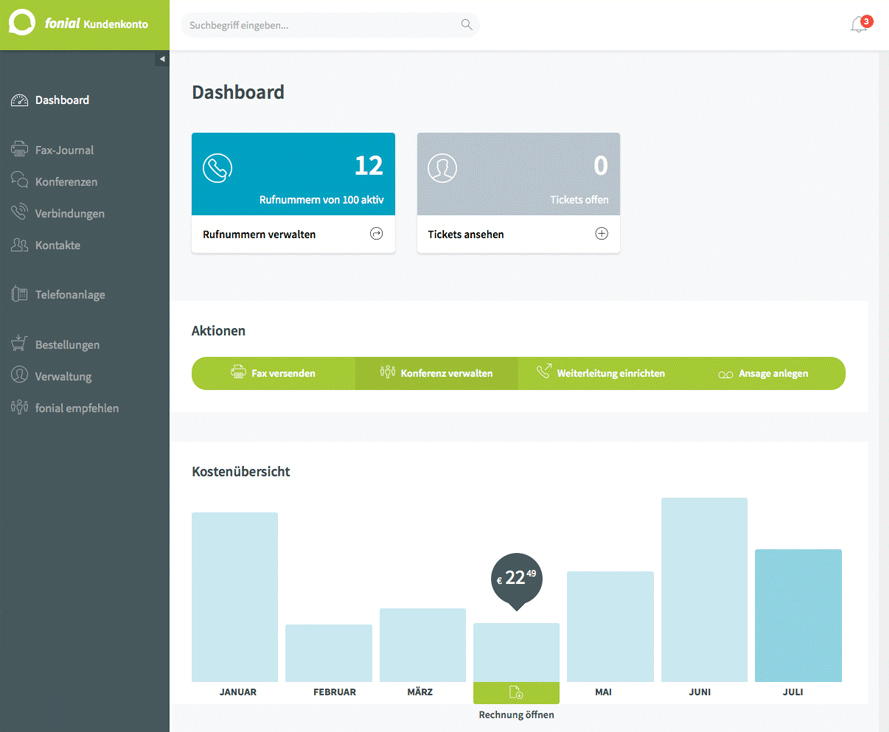Click the Ansage anlegen button
Image resolution: width=889 pixels, height=732 pixels.
click(764, 373)
